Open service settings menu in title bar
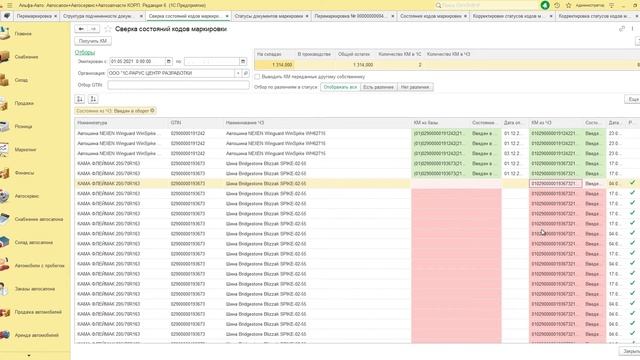Image resolution: width=640 pixels, height=360 pixels. point(611,5)
